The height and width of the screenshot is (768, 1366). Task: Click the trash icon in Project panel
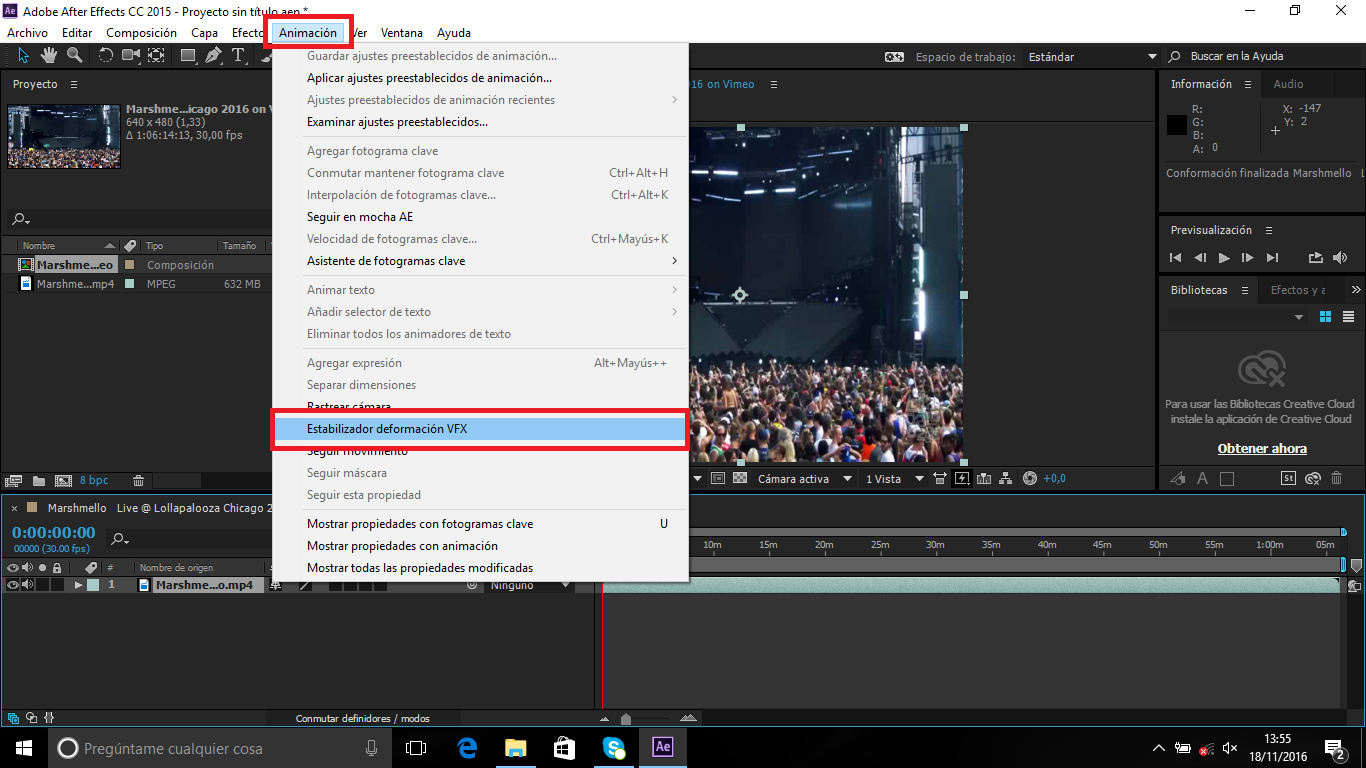[138, 481]
